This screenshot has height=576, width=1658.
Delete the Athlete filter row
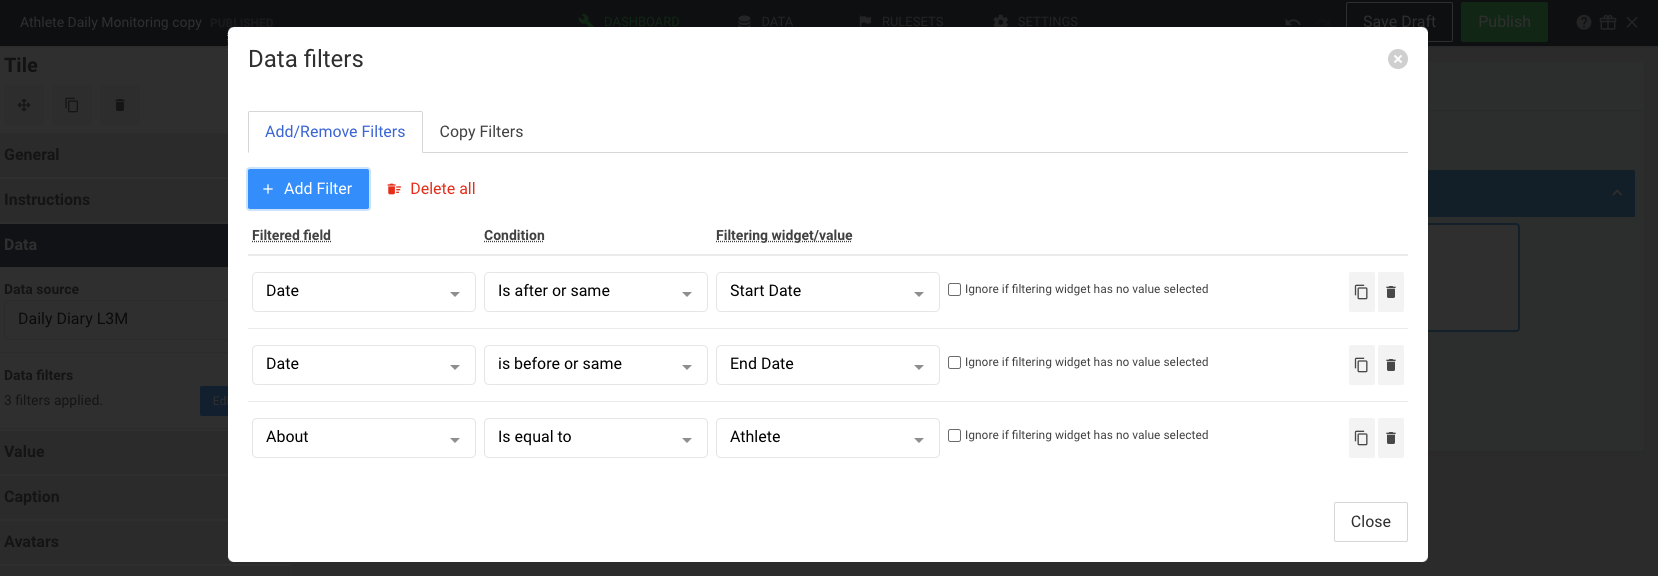(x=1391, y=438)
